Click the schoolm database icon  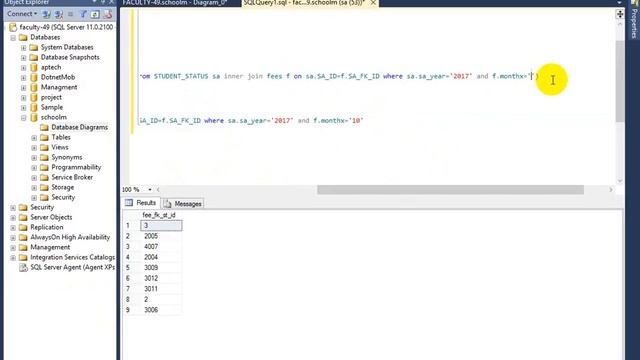[34, 117]
